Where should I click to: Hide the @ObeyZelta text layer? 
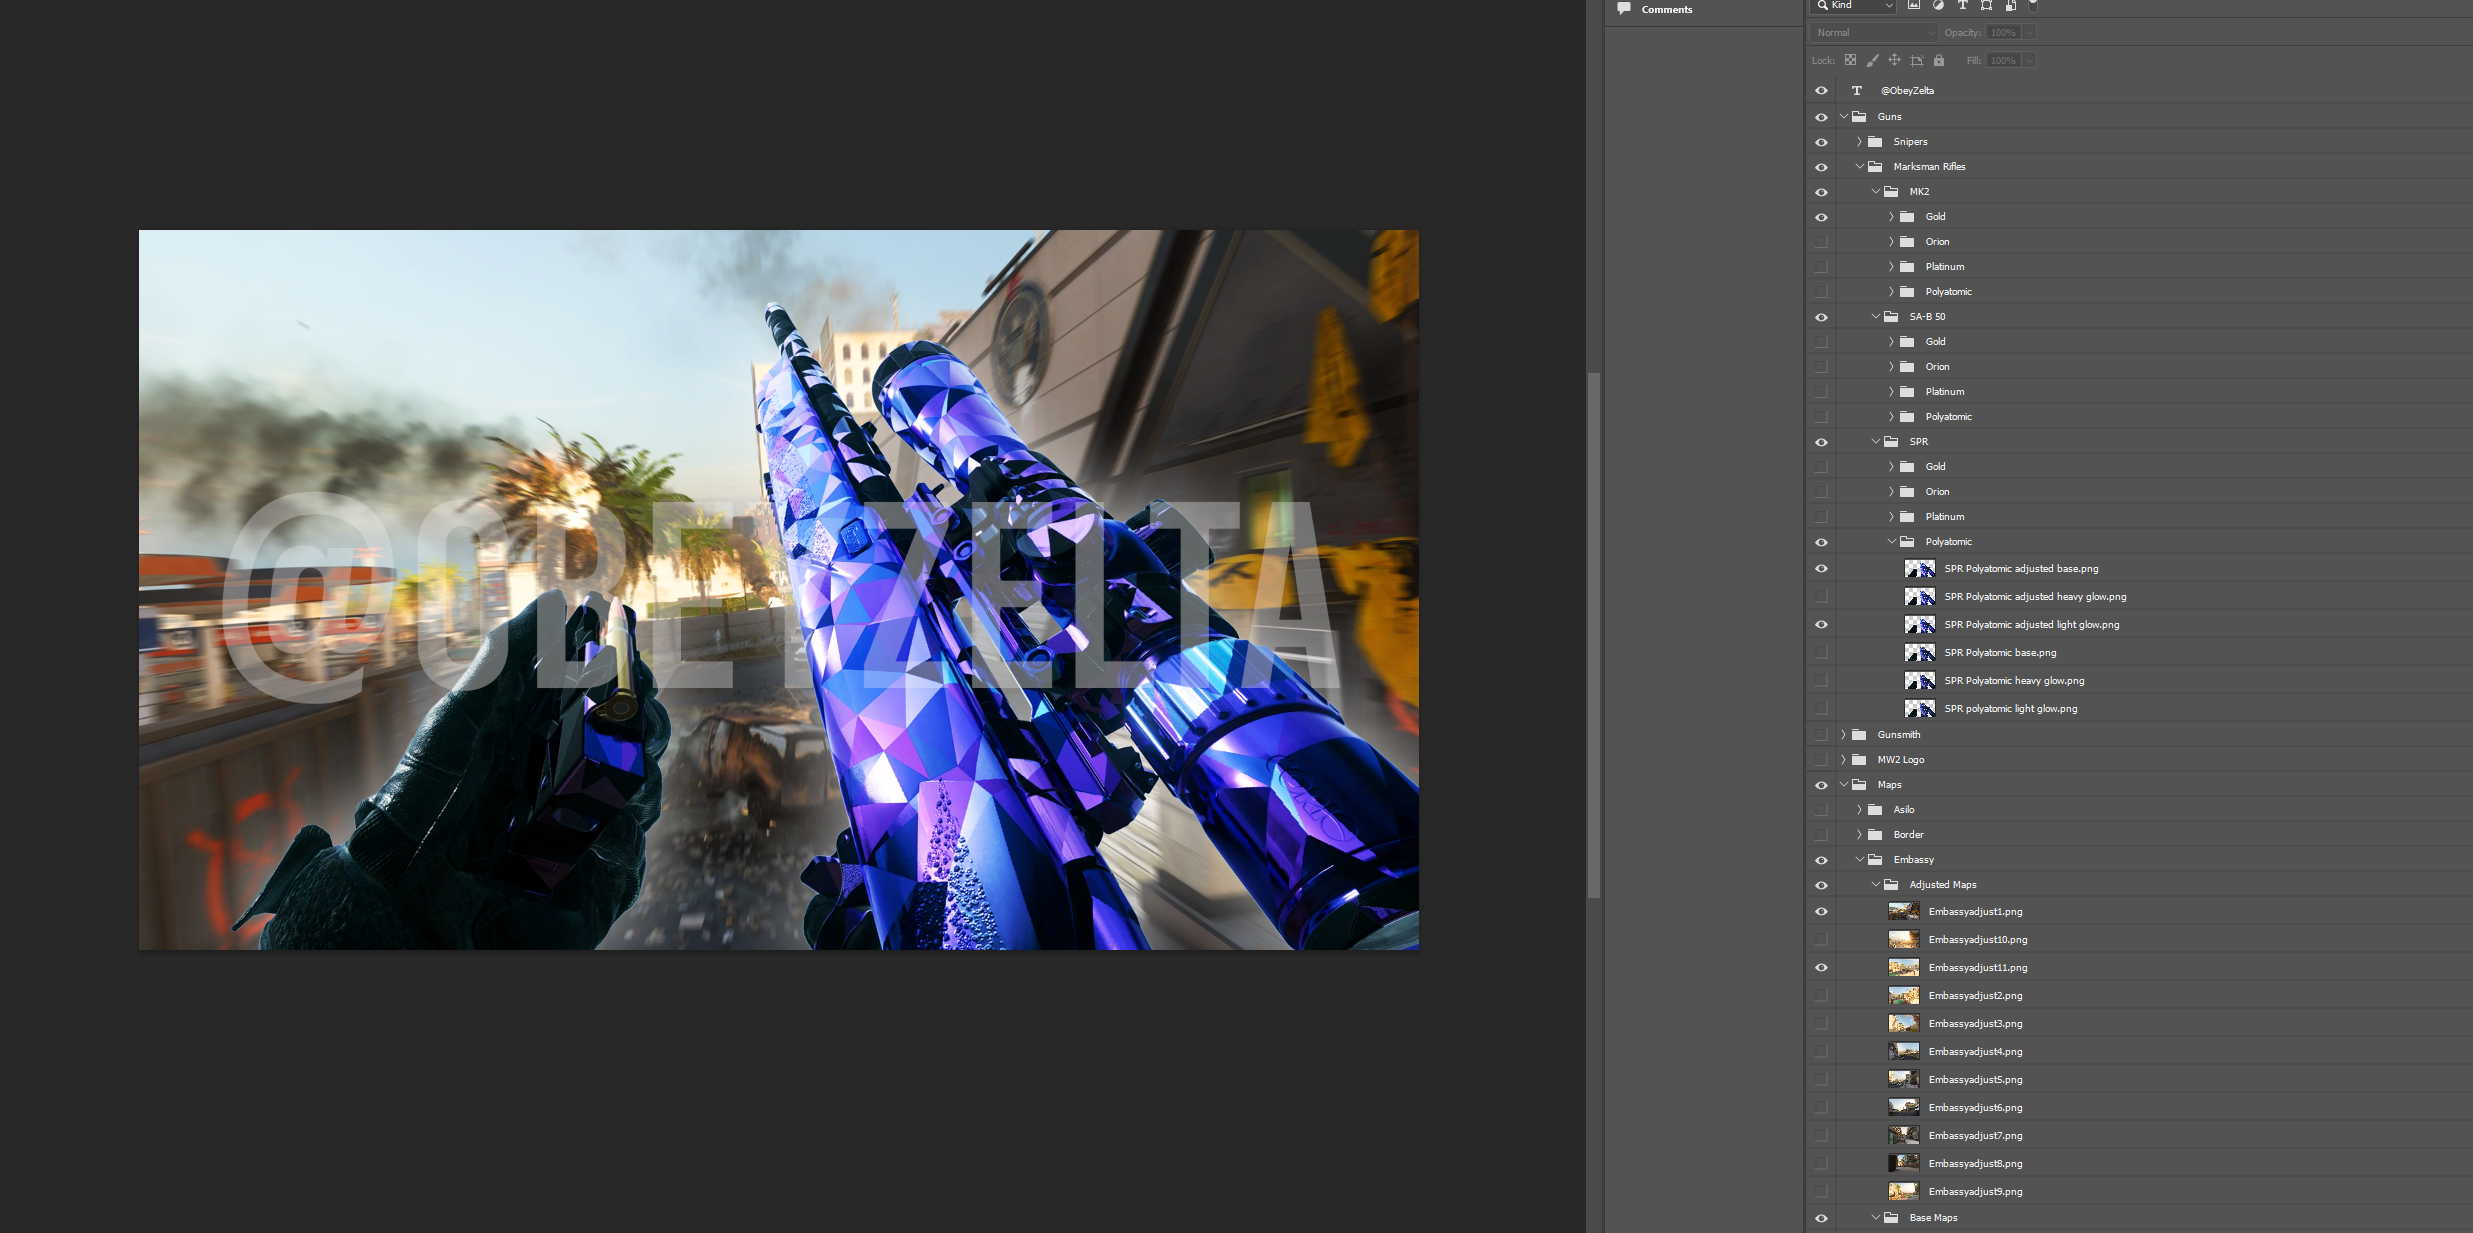(x=1821, y=90)
